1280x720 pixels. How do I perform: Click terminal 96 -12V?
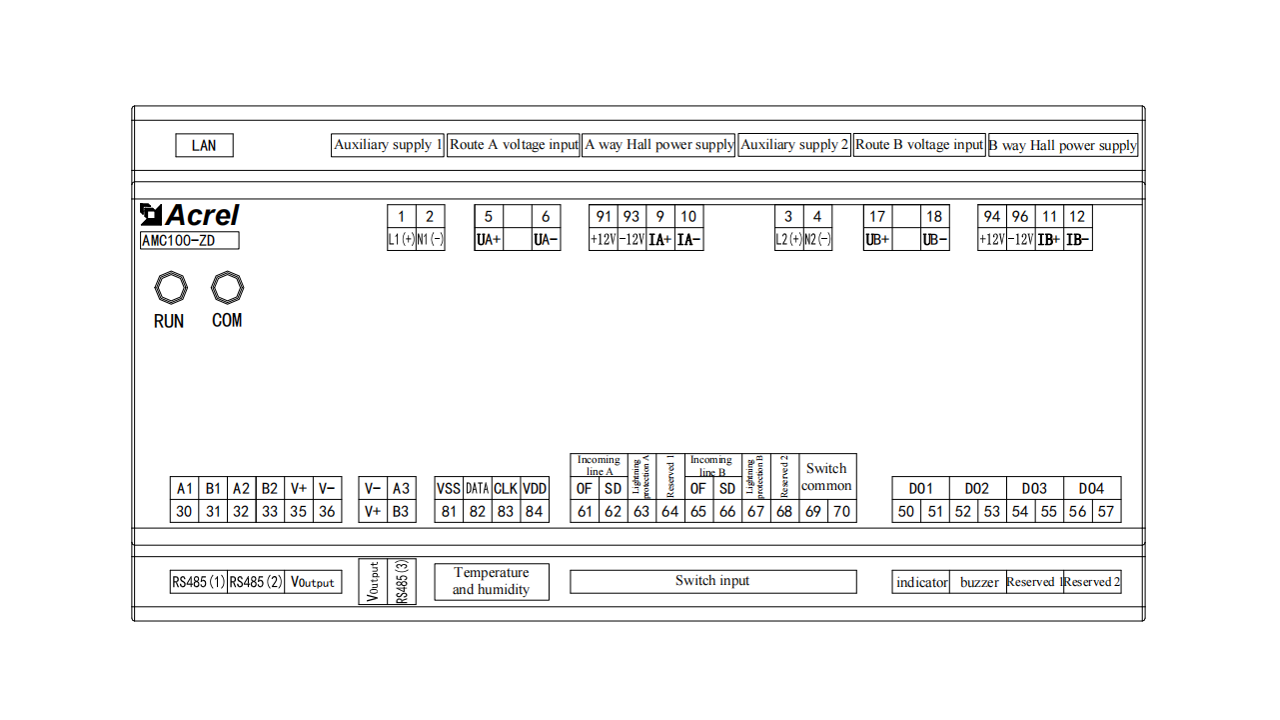(x=1020, y=228)
